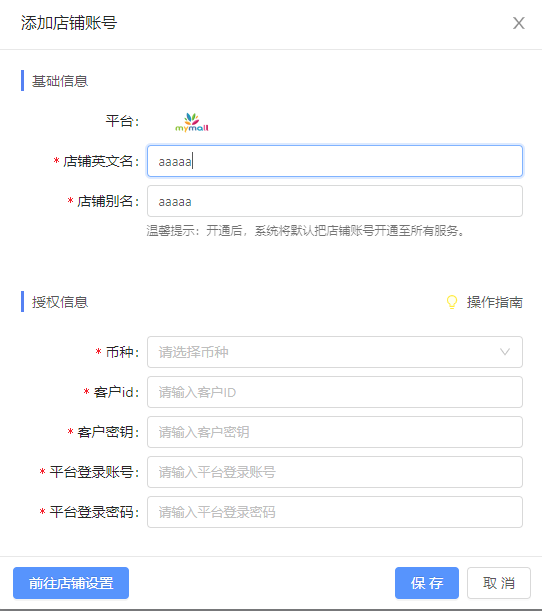Cancel with the 取消 button
This screenshot has width=542, height=611.
pos(499,583)
